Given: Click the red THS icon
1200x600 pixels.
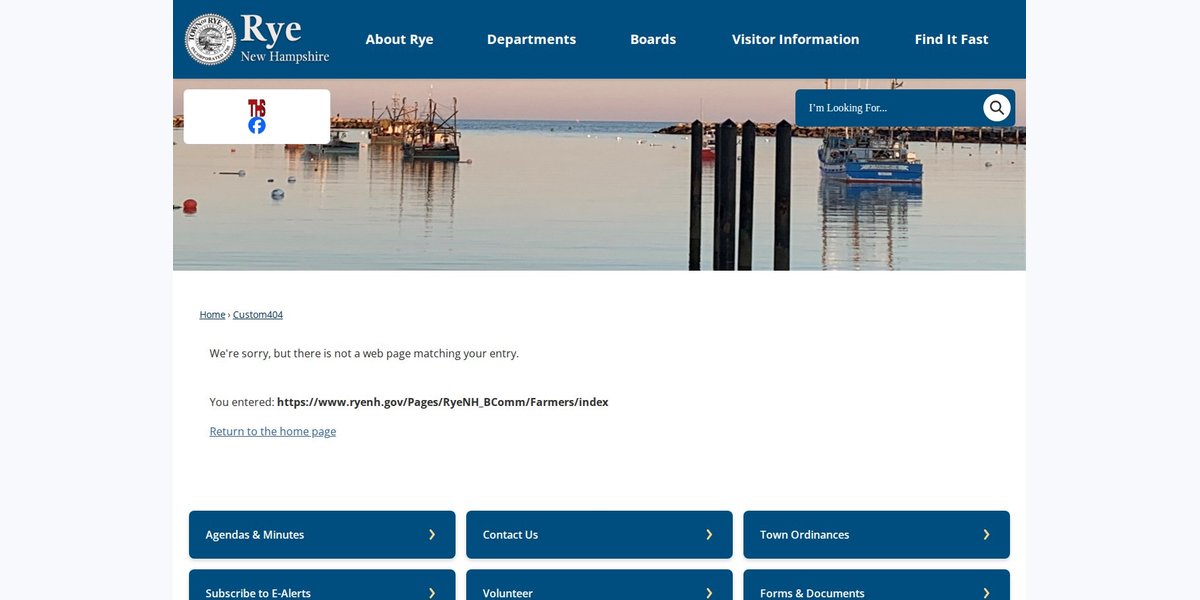Looking at the screenshot, I should click(x=257, y=107).
